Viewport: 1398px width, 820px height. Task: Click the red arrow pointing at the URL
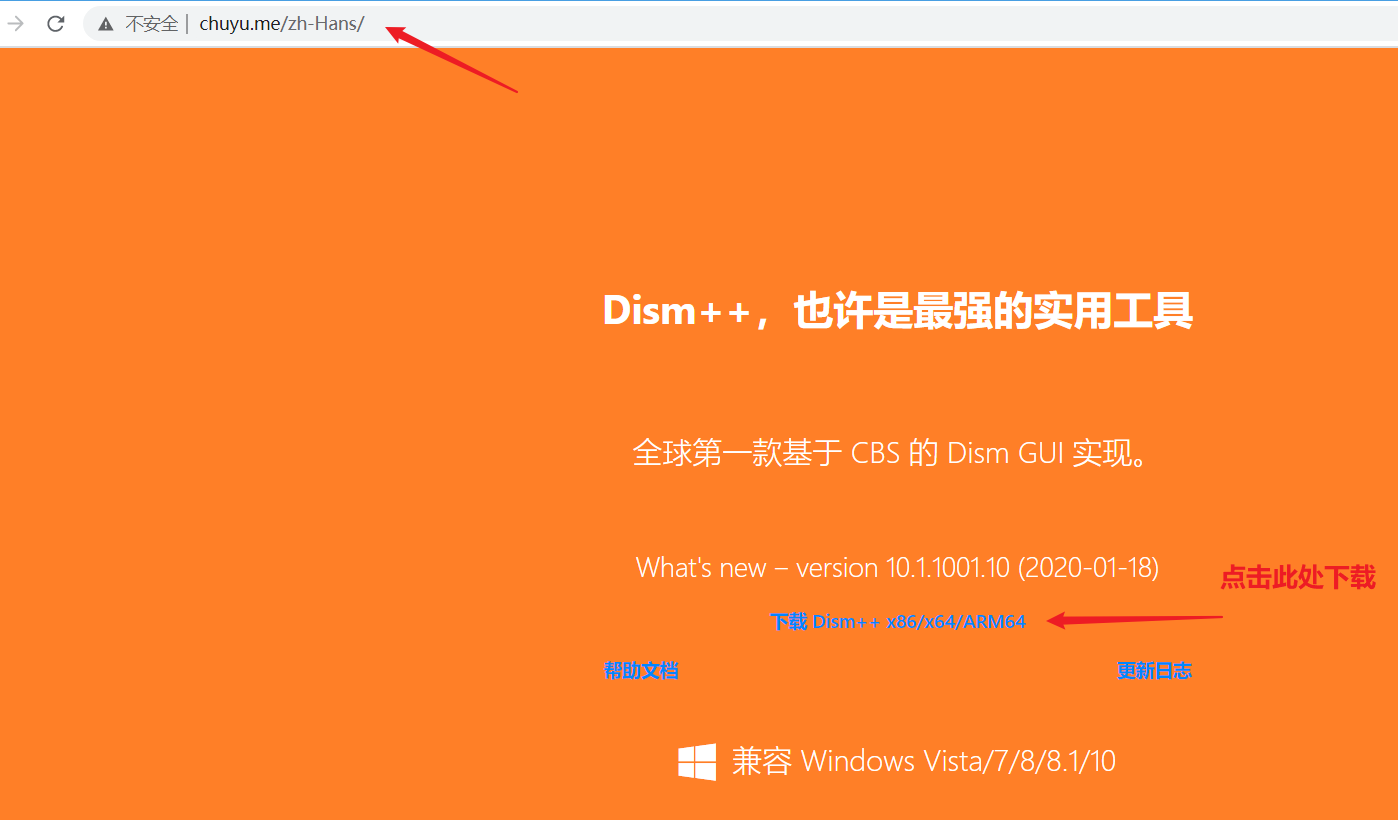pyautogui.click(x=452, y=59)
